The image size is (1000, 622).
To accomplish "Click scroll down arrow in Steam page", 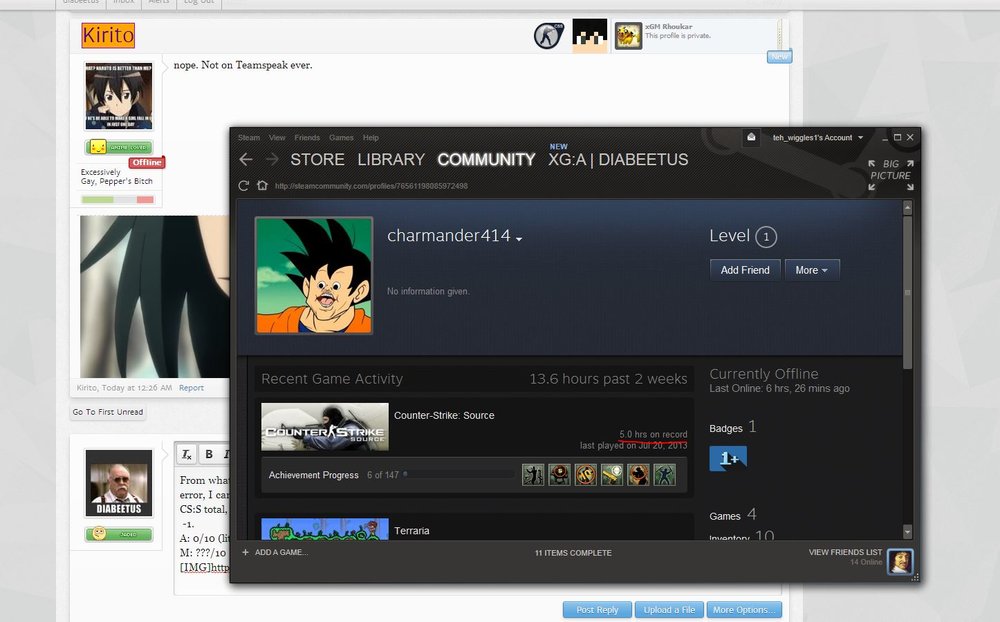I will tap(908, 531).
